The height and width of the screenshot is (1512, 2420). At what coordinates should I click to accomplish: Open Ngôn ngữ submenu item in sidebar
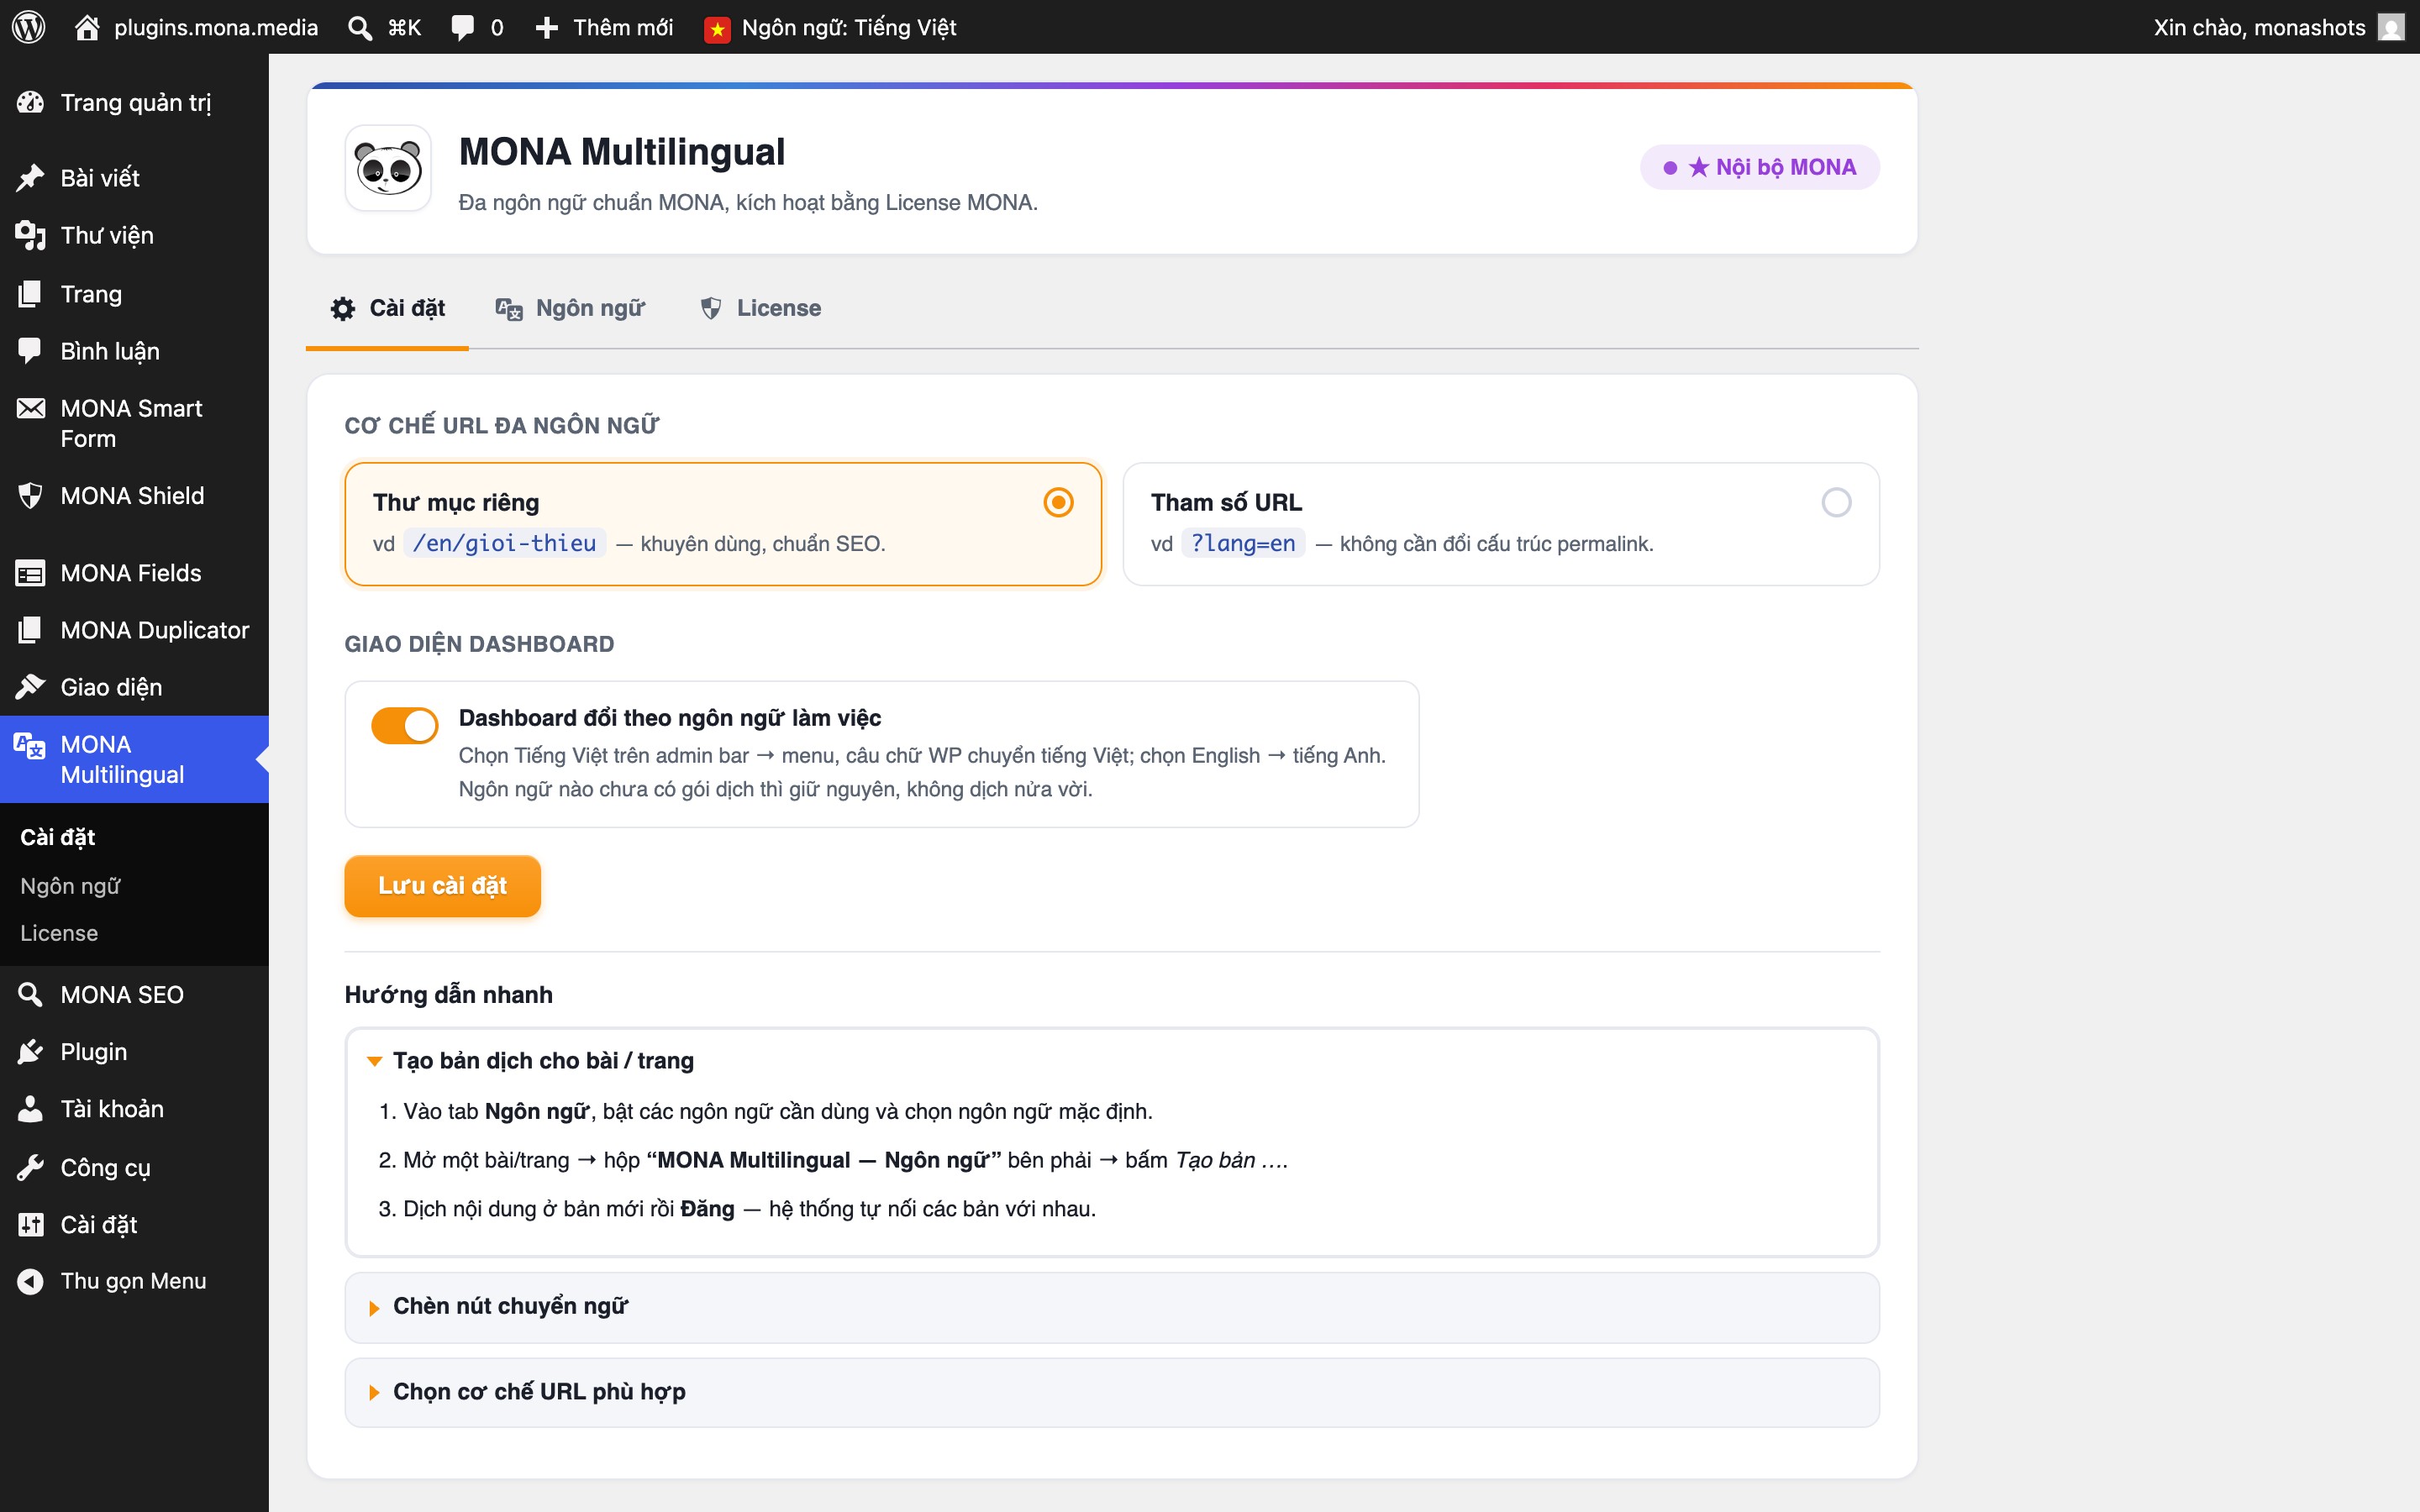70,886
